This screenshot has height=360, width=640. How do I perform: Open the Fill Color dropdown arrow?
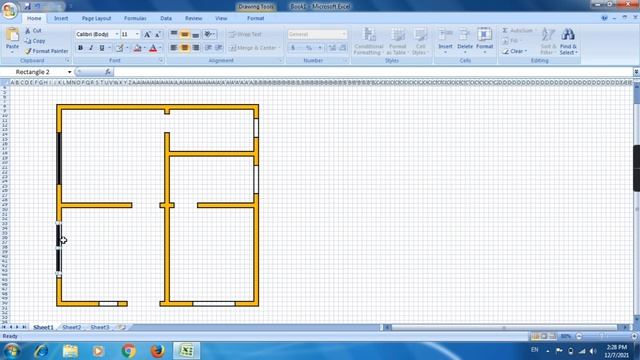[x=144, y=48]
